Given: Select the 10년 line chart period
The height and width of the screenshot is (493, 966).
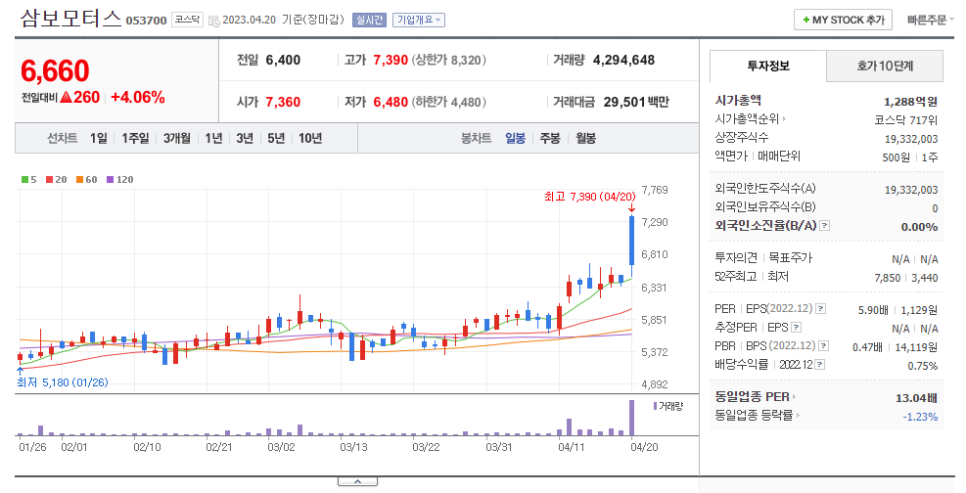Looking at the screenshot, I should [310, 138].
